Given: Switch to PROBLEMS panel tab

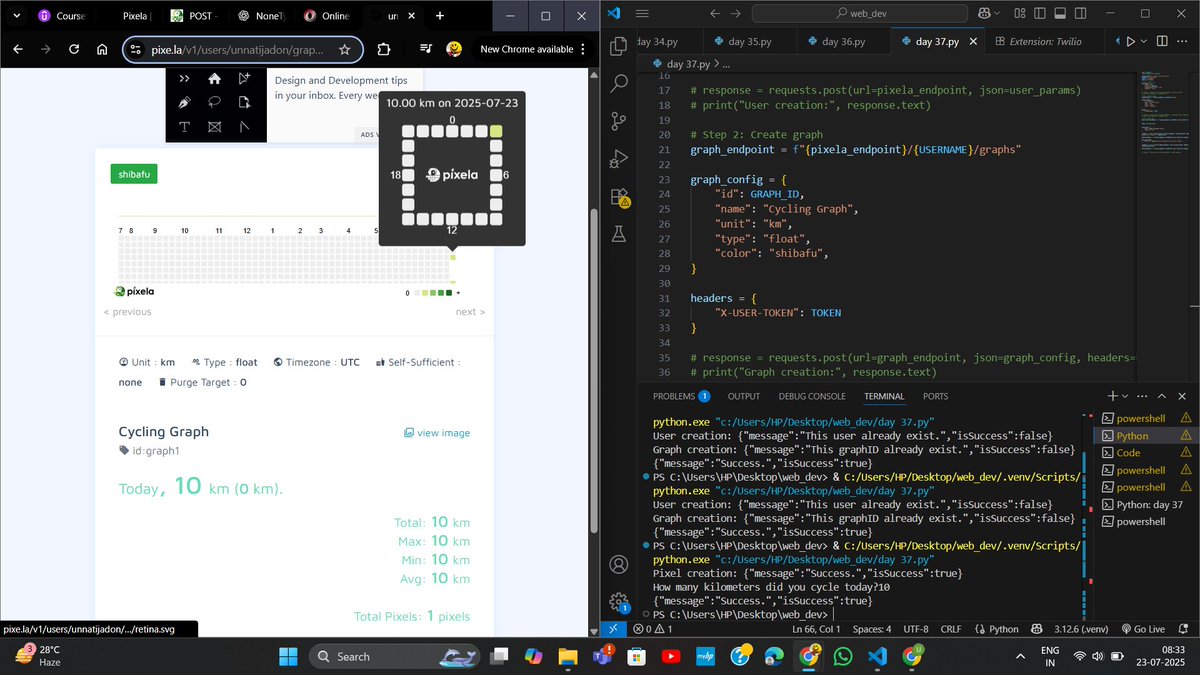Looking at the screenshot, I should click(x=681, y=396).
